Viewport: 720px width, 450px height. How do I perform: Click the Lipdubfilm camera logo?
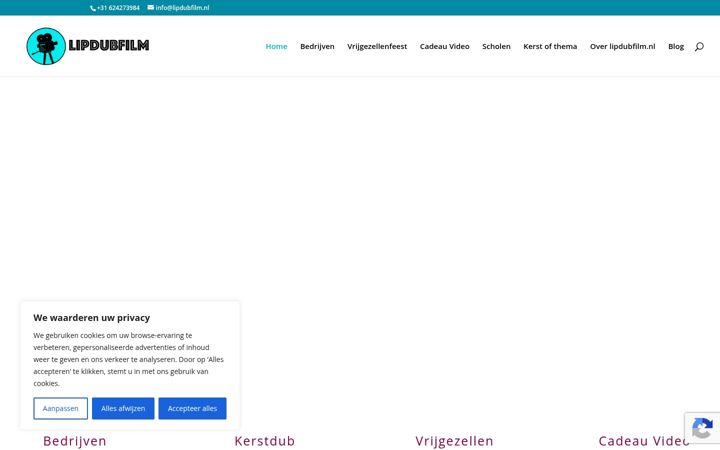pyautogui.click(x=46, y=46)
